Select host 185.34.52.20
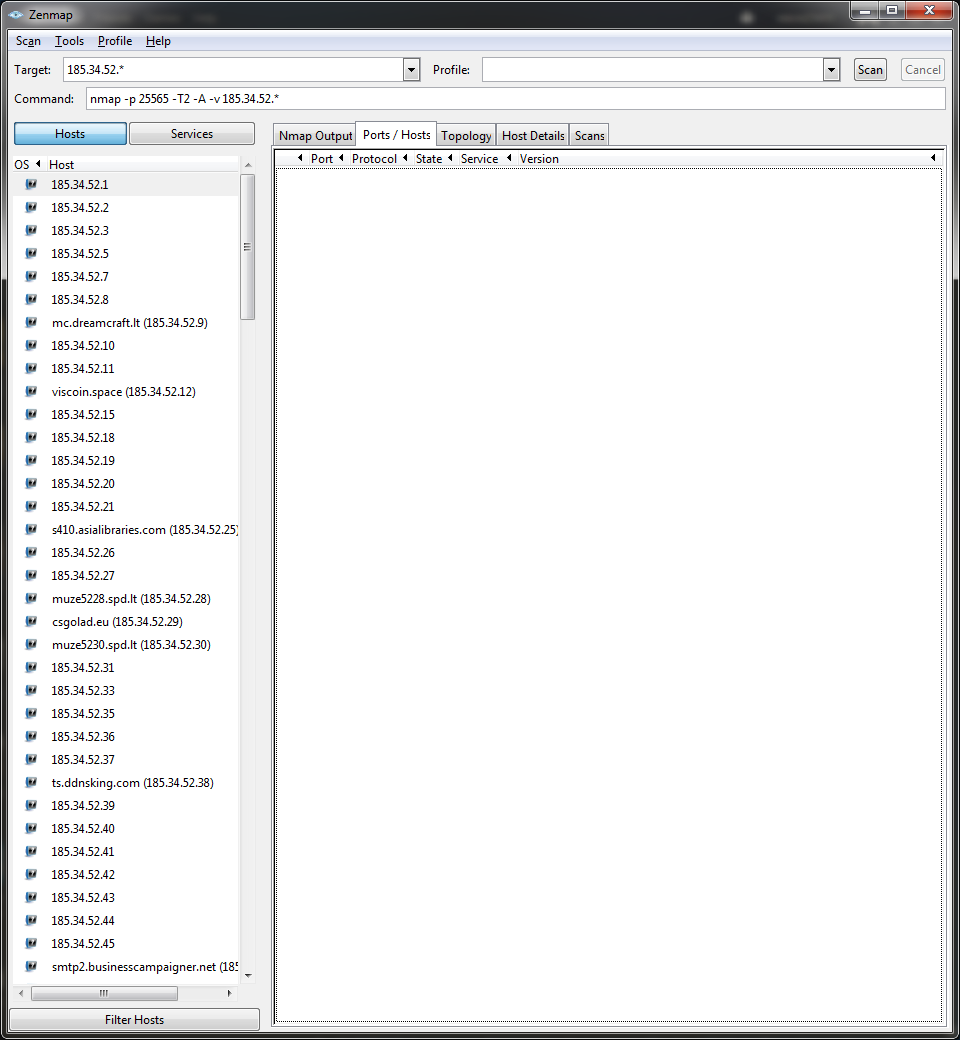Image resolution: width=960 pixels, height=1040 pixels. (83, 484)
